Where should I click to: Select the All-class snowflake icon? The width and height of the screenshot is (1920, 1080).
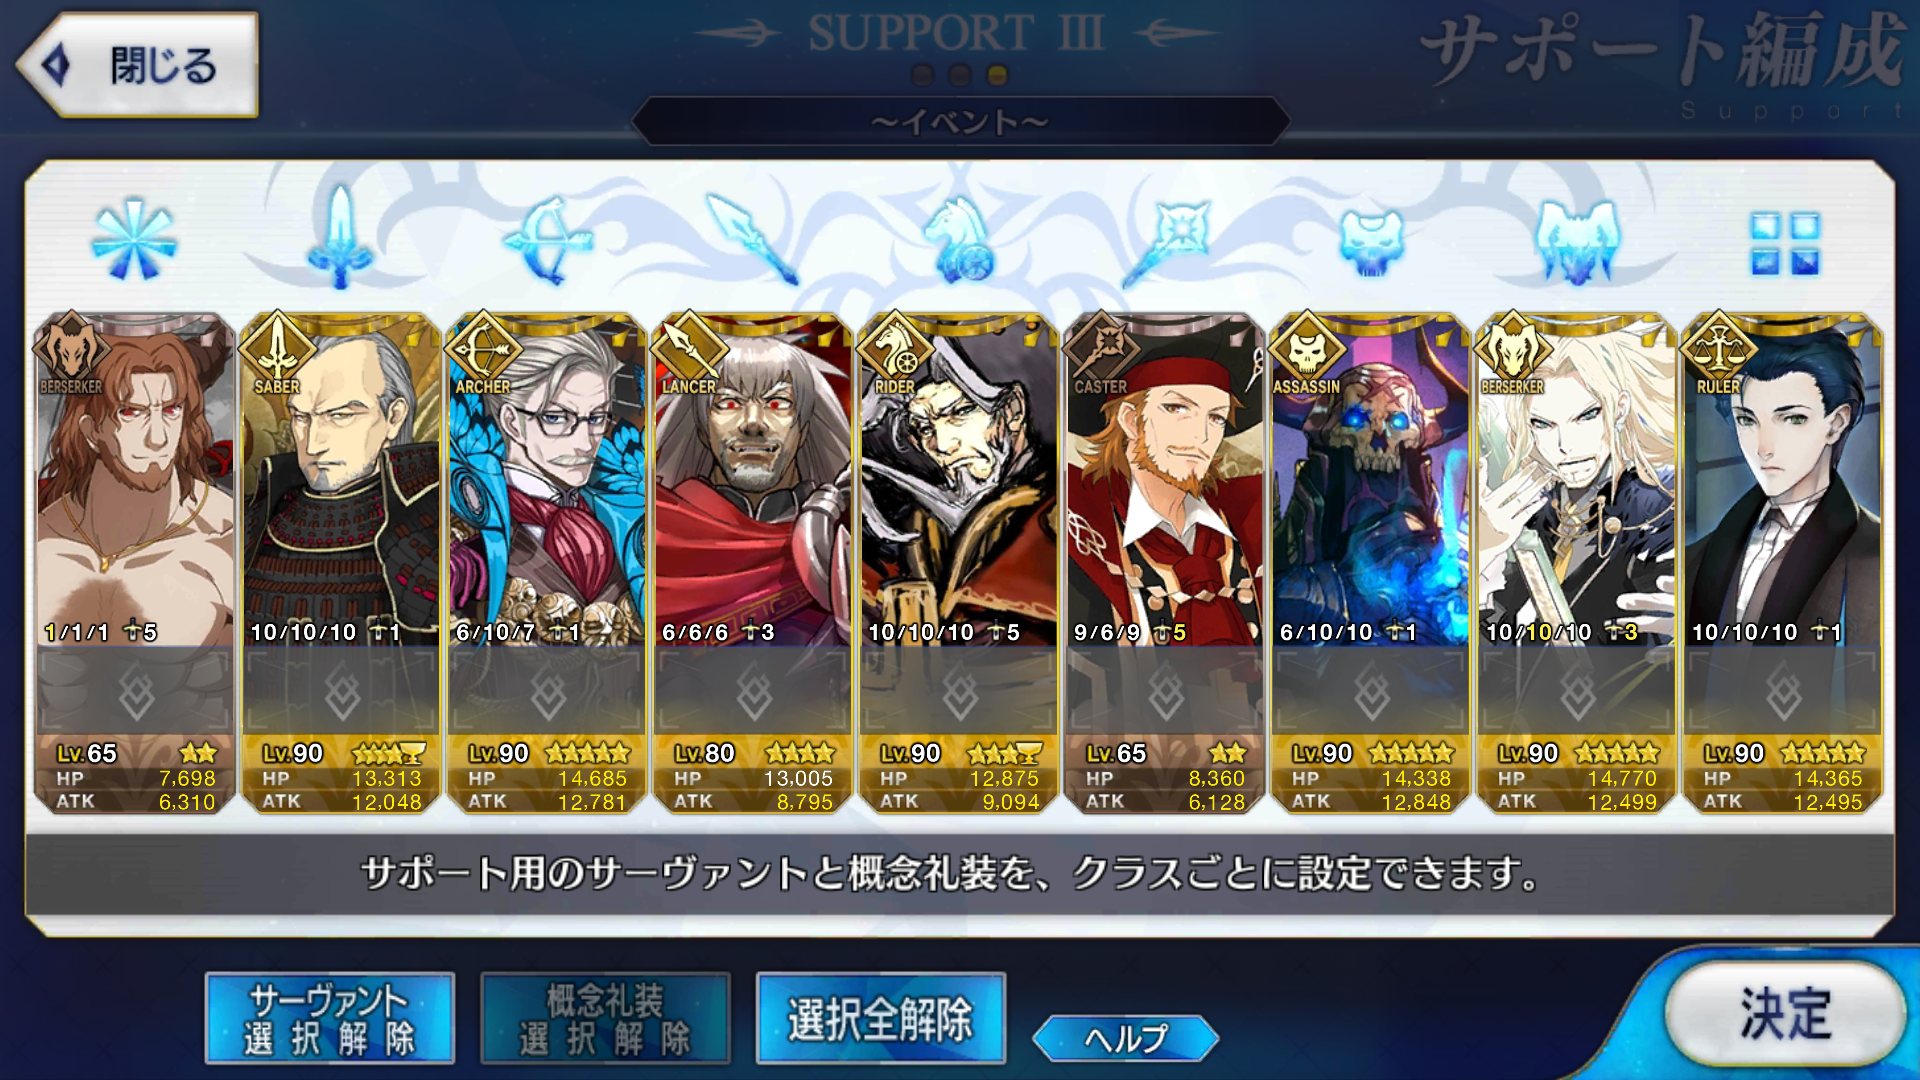coord(134,240)
